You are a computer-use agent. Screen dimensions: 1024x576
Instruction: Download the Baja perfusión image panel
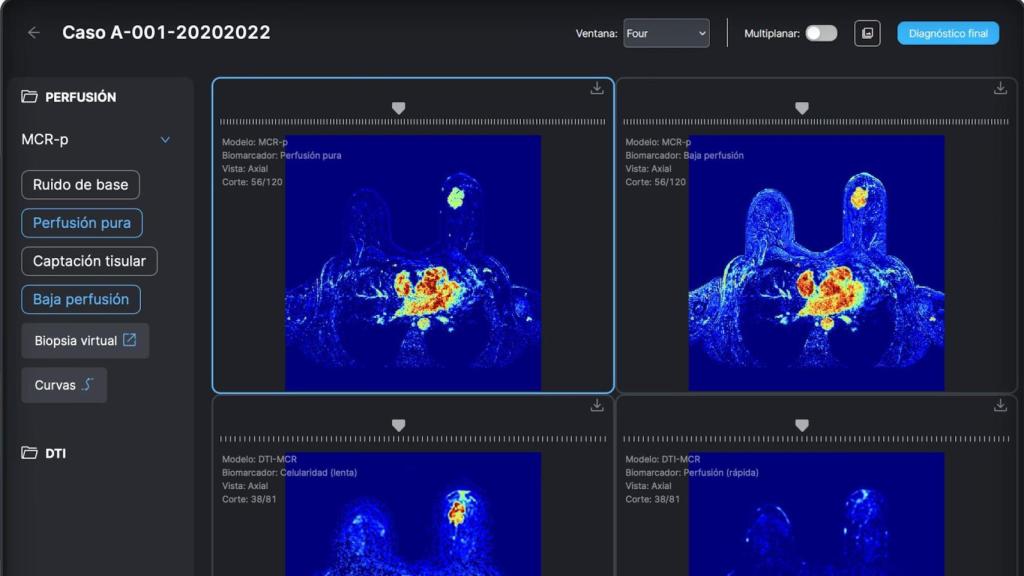tap(1000, 89)
